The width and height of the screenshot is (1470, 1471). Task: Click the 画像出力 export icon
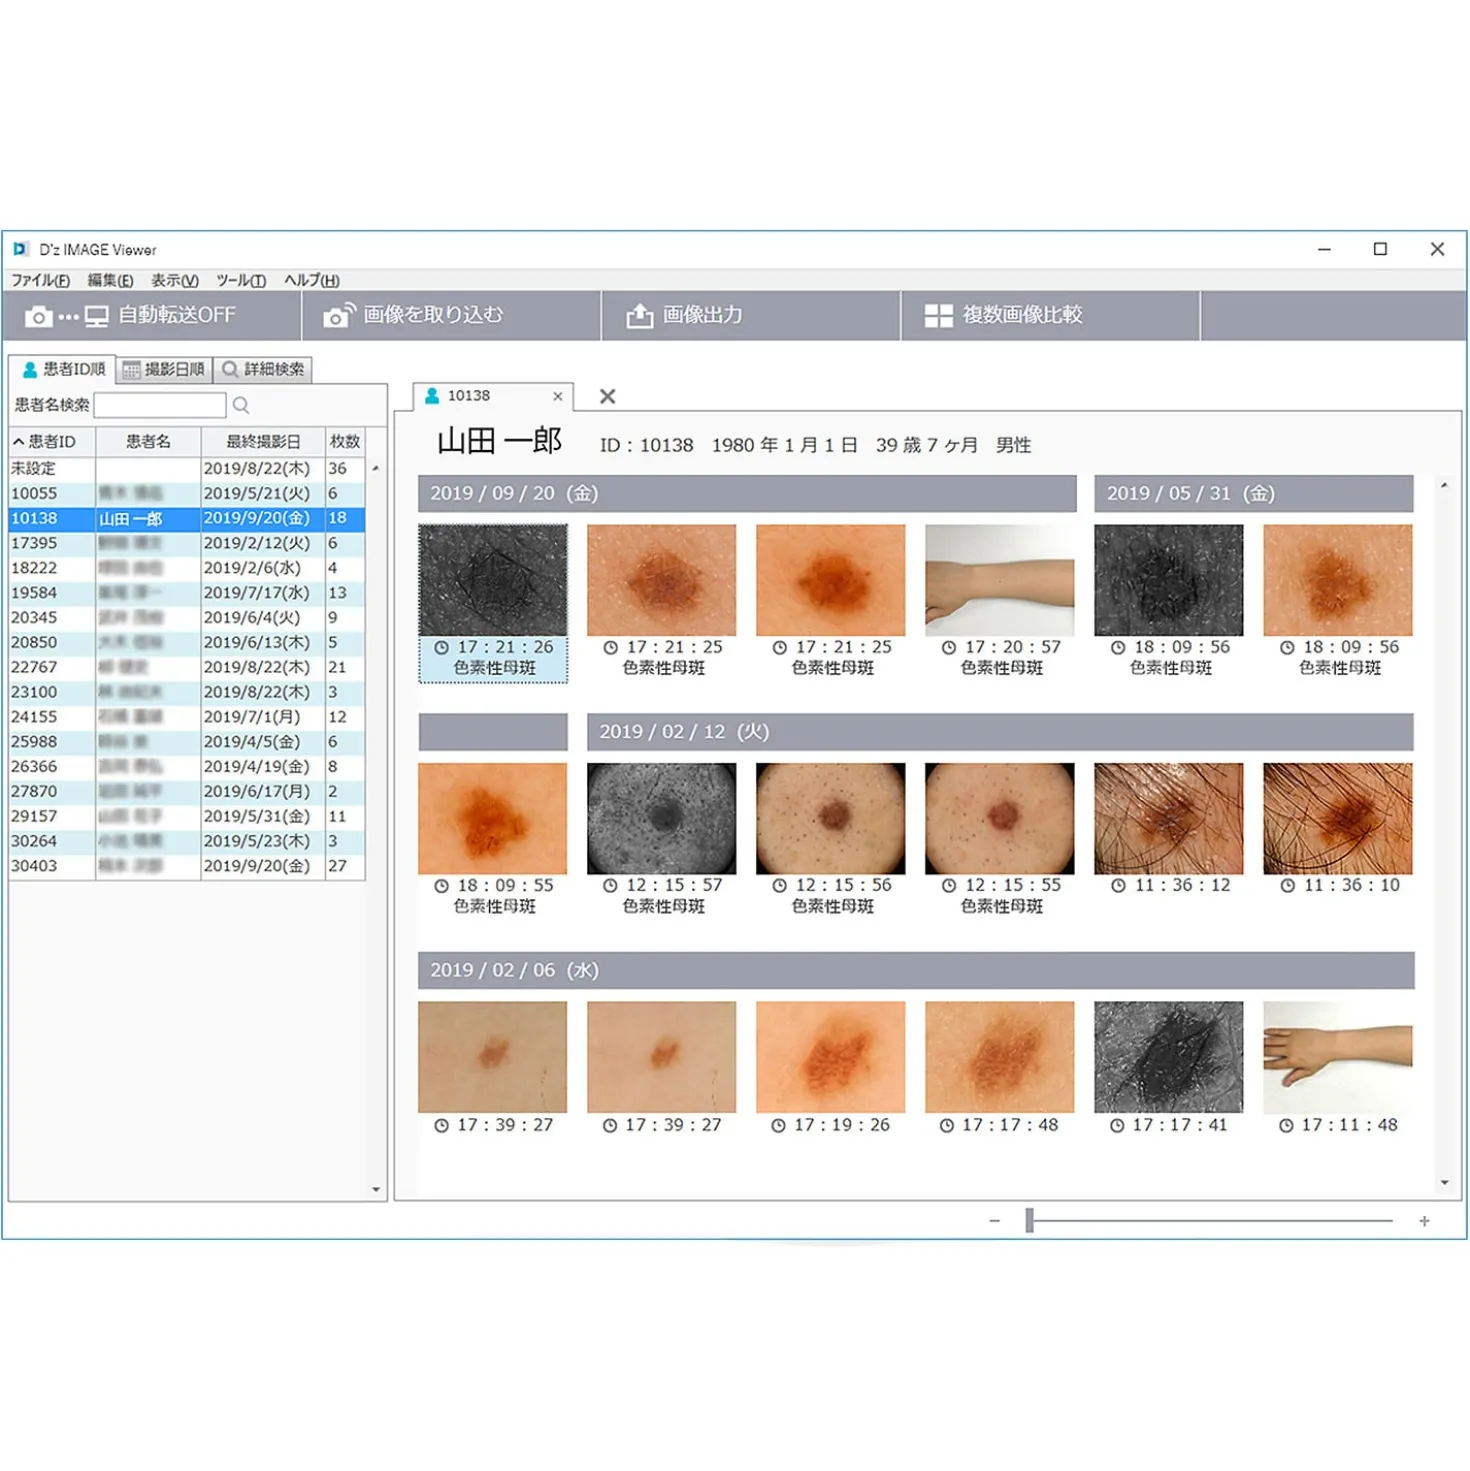tap(639, 316)
